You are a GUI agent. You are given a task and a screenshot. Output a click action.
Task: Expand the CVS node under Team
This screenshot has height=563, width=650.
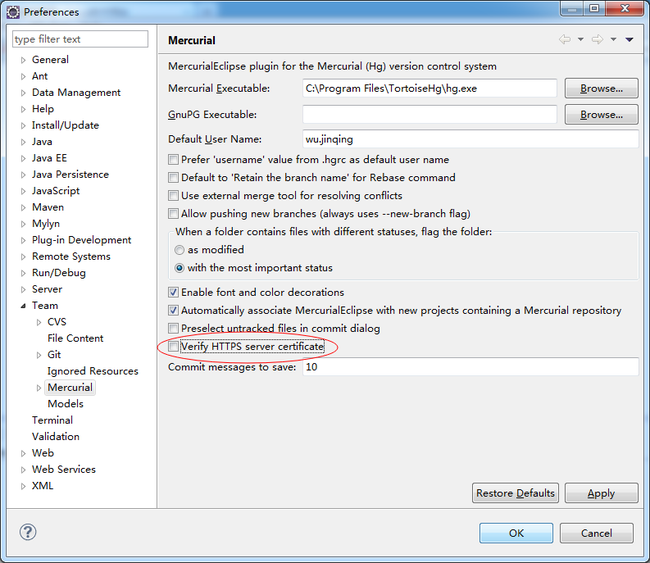pyautogui.click(x=39, y=322)
